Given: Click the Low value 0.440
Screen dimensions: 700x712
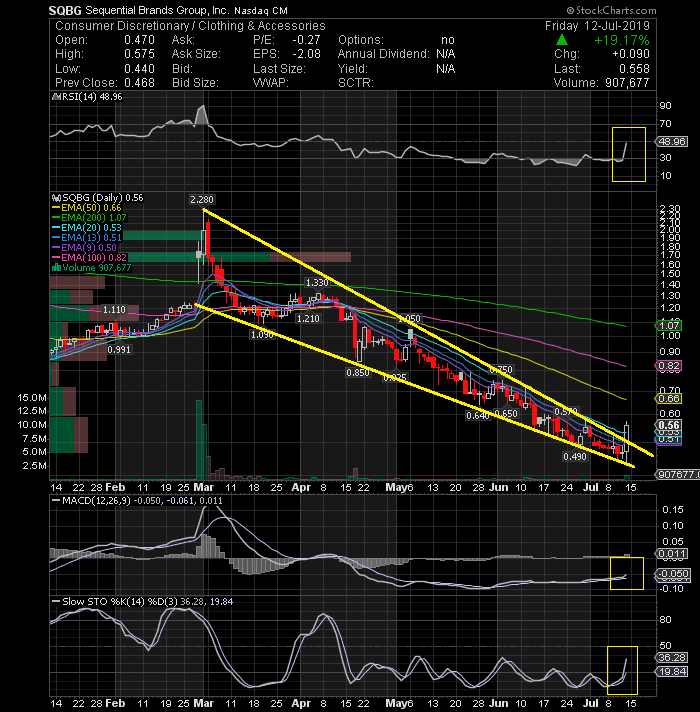Looking at the screenshot, I should click(139, 69).
